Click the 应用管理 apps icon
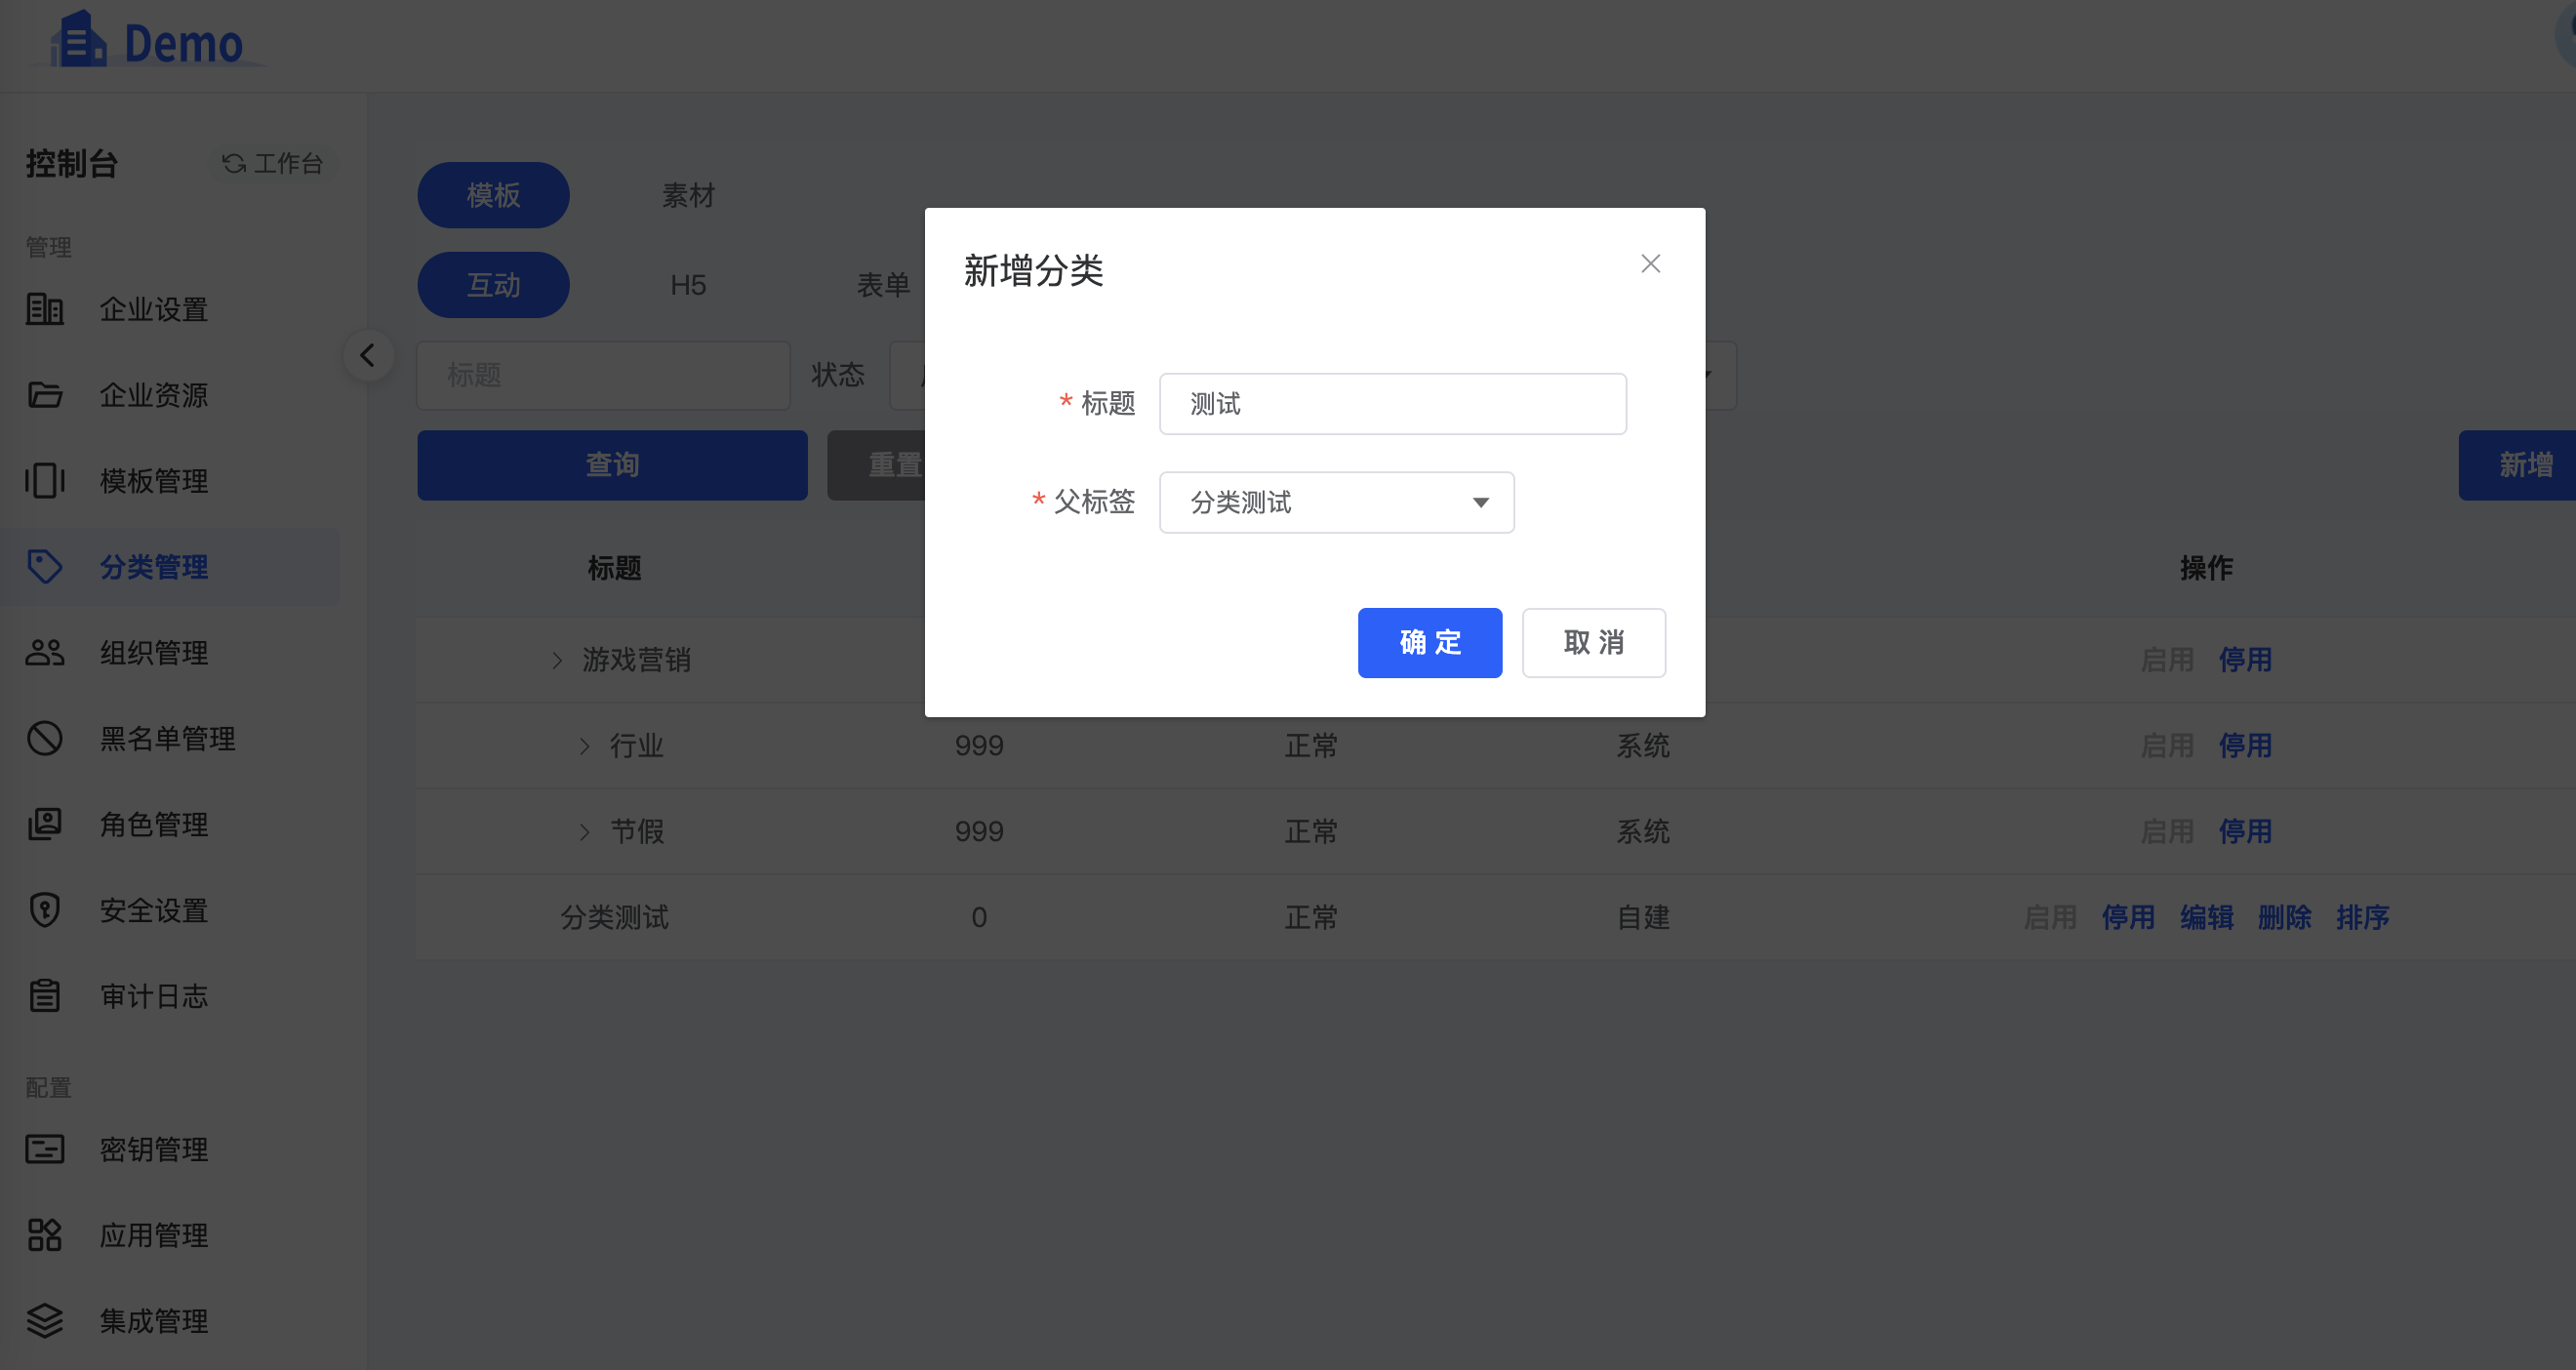The width and height of the screenshot is (2576, 1370). click(x=45, y=1235)
